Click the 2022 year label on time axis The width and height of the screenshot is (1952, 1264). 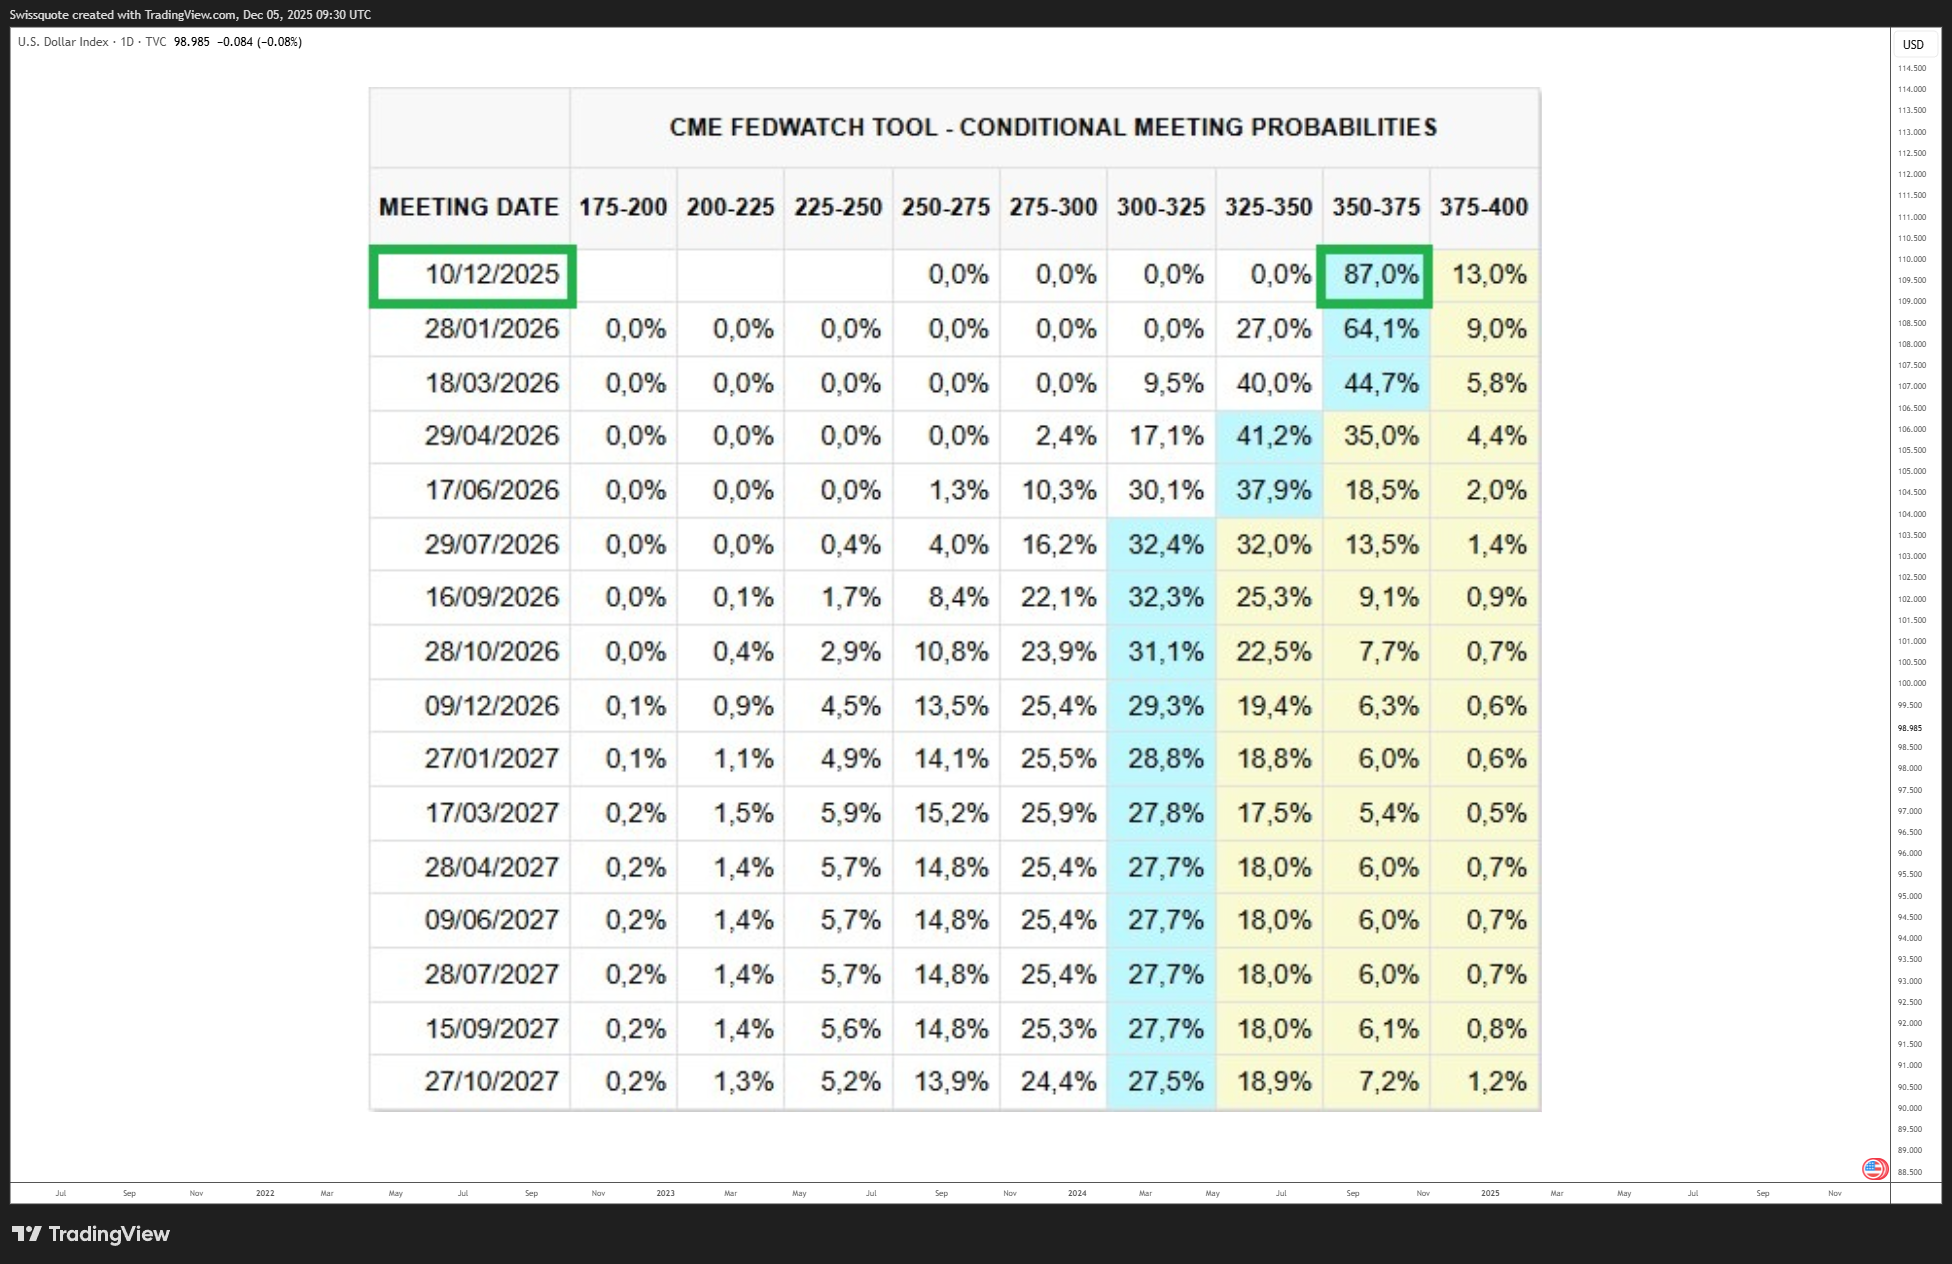click(x=265, y=1193)
